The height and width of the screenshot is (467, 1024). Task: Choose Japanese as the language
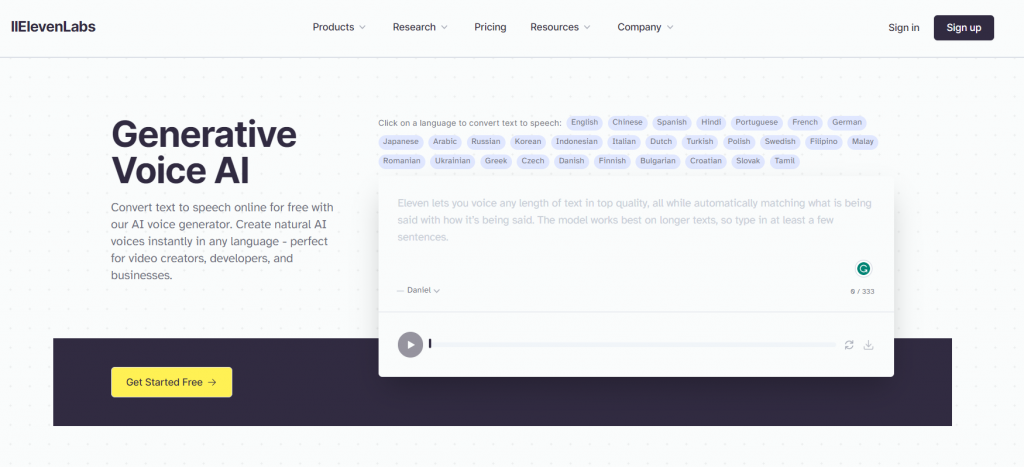point(401,142)
